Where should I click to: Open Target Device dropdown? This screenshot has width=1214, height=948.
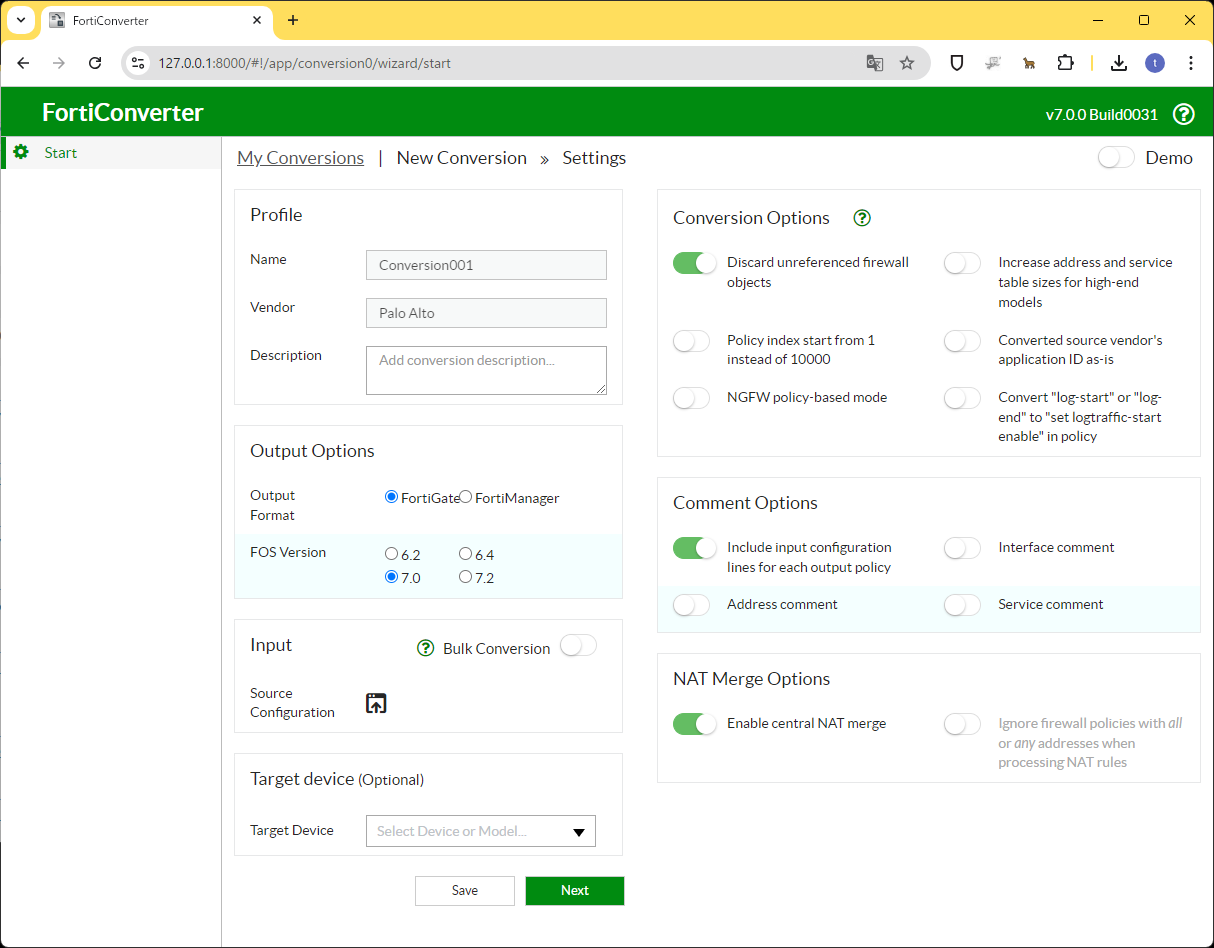[481, 831]
